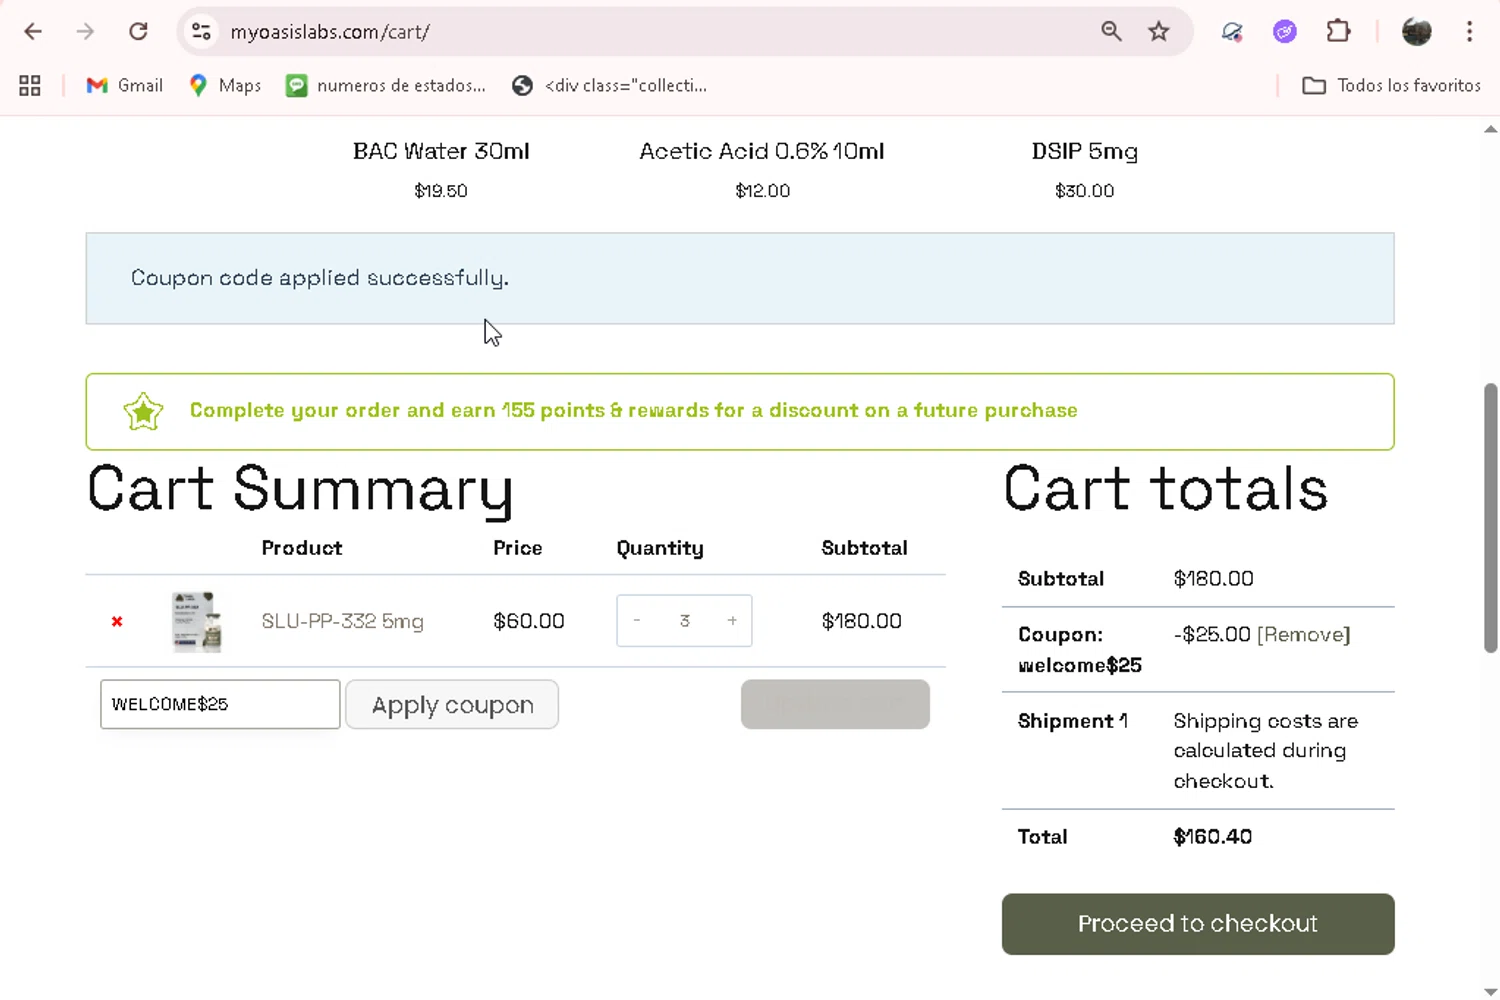
Task: Open the Gmail bookmark
Action: pyautogui.click(x=125, y=86)
